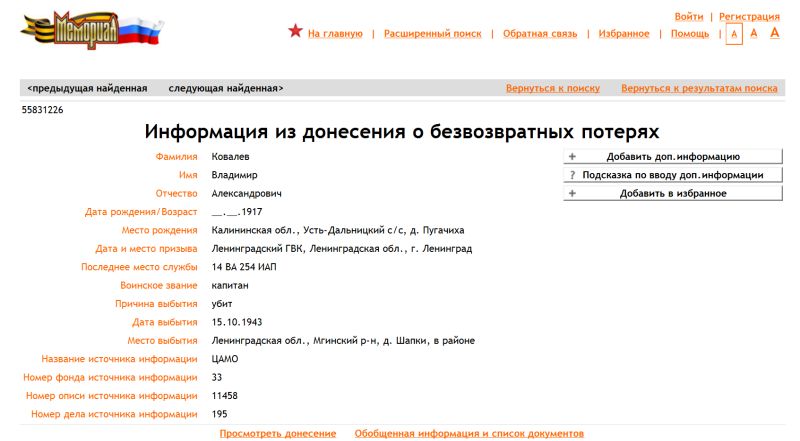This screenshot has height=441, width=800.
Task: Click Номер фонда источника информации label
Action: pyautogui.click(x=110, y=377)
